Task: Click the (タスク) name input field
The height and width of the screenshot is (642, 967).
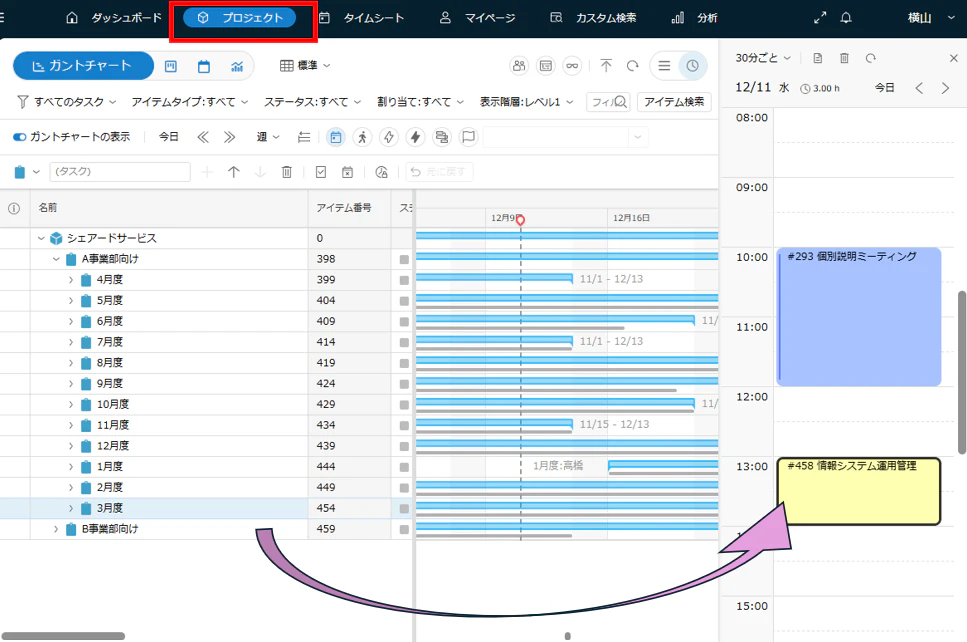Action: (120, 171)
